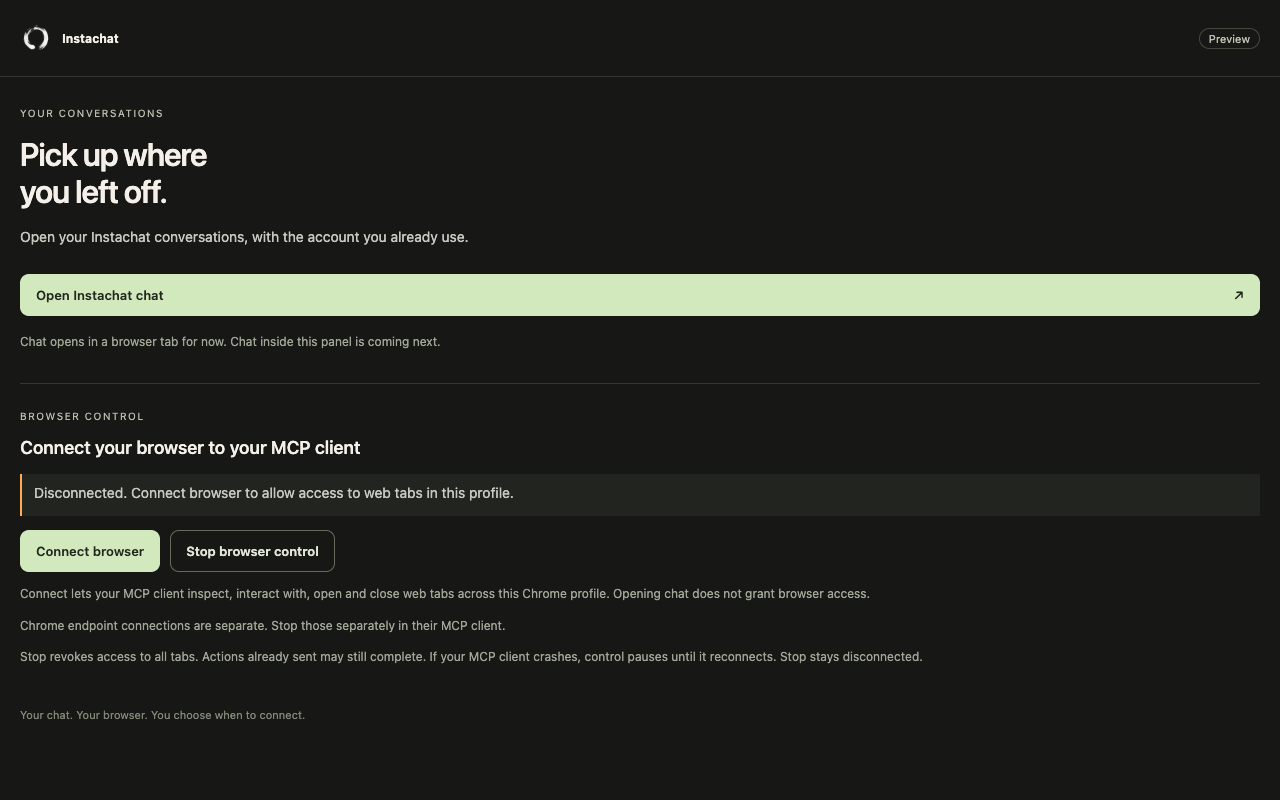
Task: Click the Disconnected status message
Action: click(x=640, y=494)
